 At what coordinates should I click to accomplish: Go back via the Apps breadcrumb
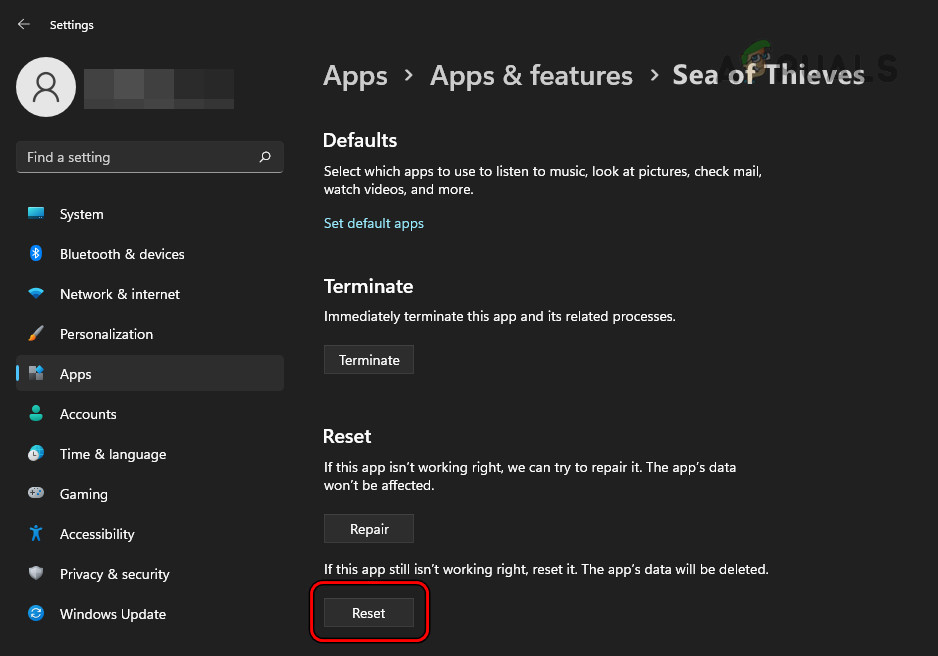click(x=355, y=75)
